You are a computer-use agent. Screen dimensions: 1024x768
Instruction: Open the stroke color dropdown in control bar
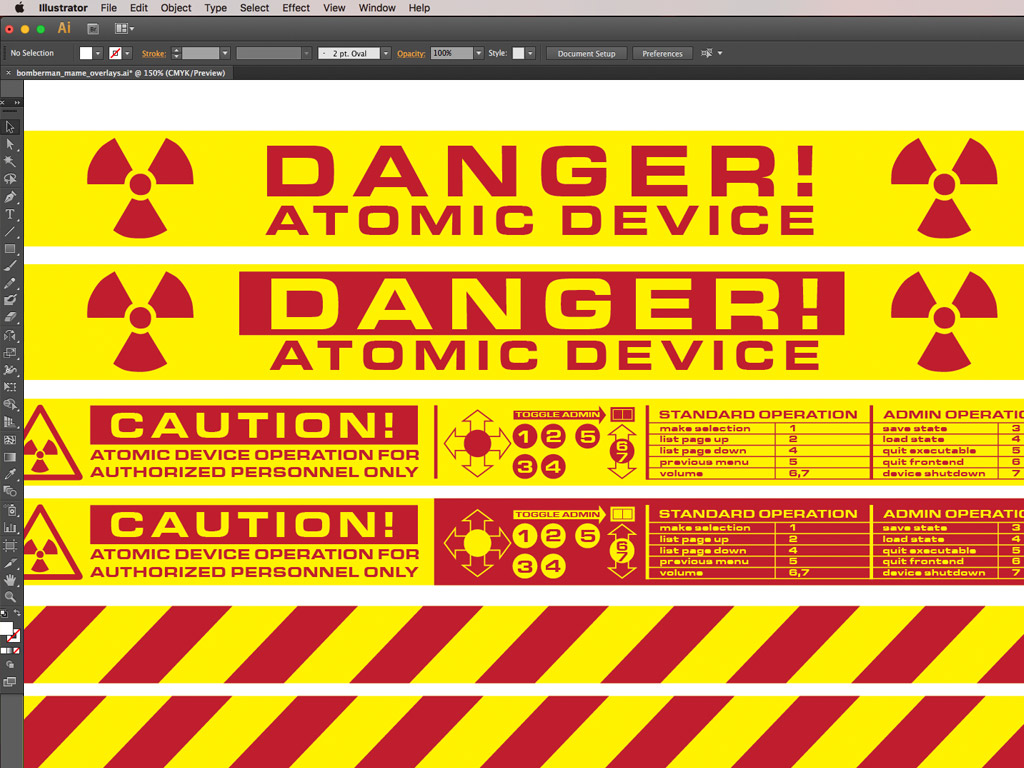[128, 54]
